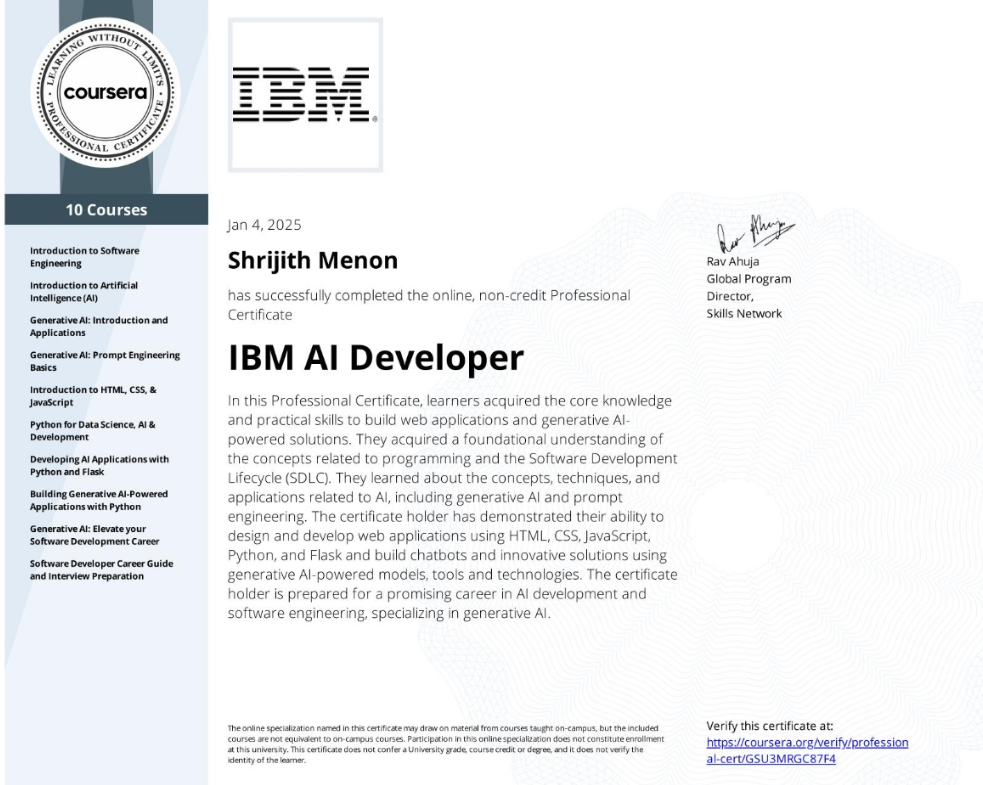This screenshot has height=785, width=983.
Task: Open the Coursera certificate verification link
Action: [807, 751]
